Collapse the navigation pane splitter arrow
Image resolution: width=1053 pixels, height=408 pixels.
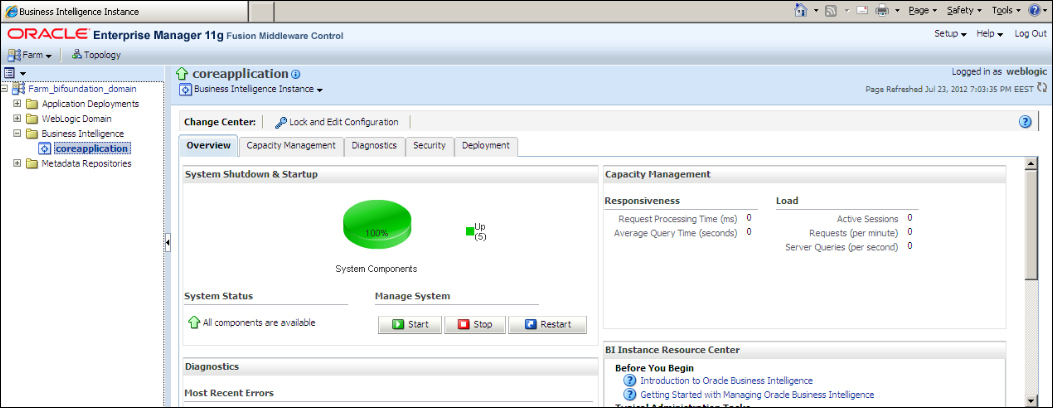[168, 243]
